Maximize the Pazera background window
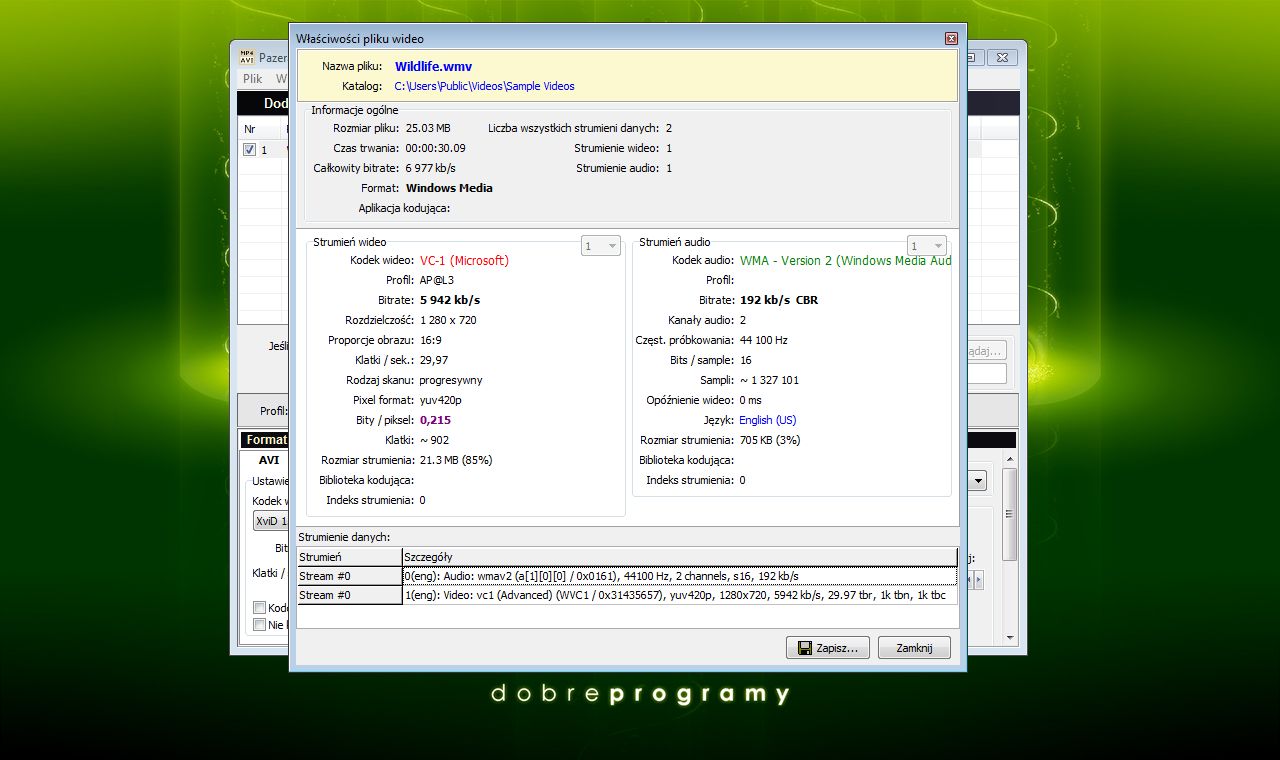The width and height of the screenshot is (1280, 760). pos(976,57)
